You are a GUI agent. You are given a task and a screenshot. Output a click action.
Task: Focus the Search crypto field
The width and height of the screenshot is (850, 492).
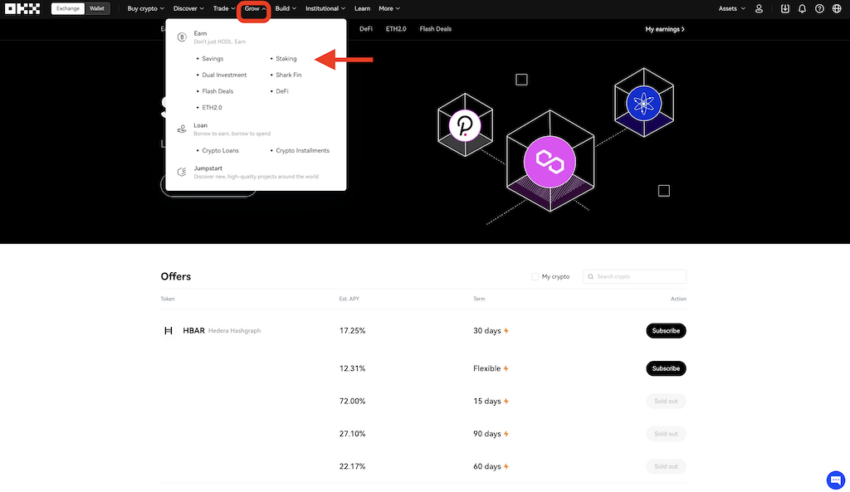pyautogui.click(x=635, y=276)
